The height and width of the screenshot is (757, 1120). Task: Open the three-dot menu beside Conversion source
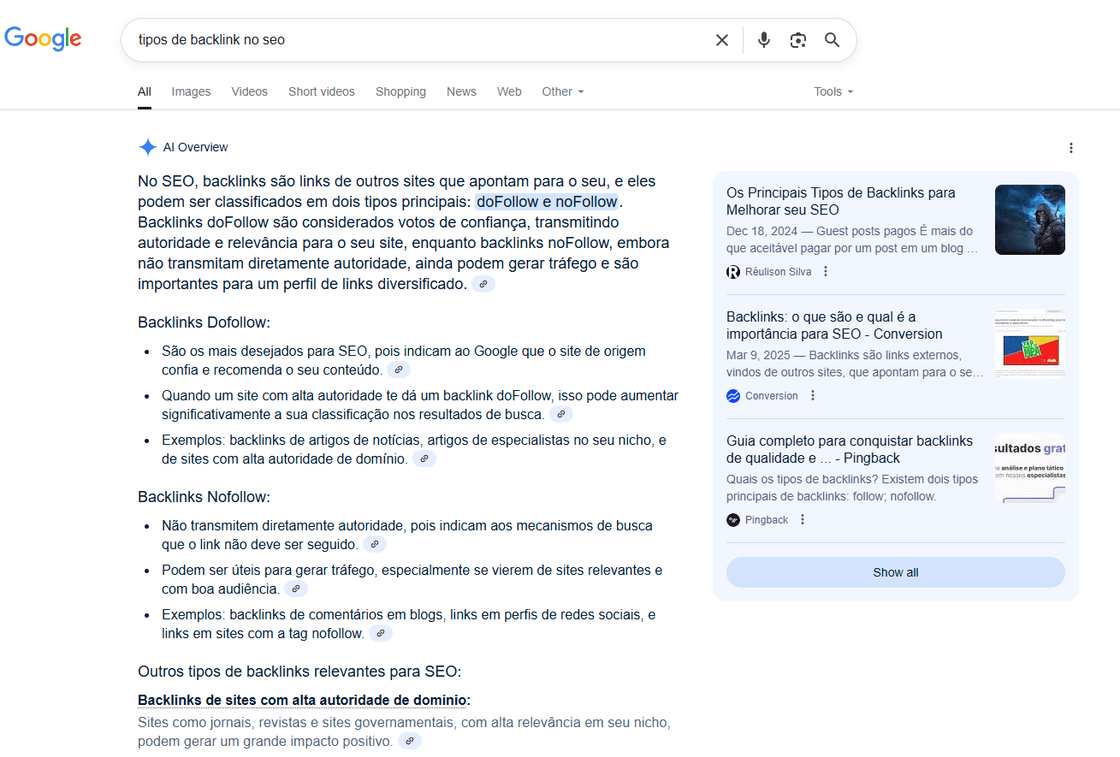pos(812,395)
